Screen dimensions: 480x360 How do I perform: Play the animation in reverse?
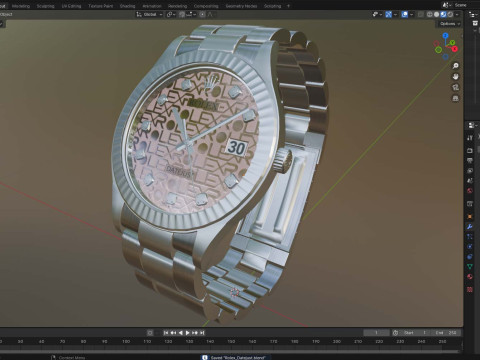[180, 333]
